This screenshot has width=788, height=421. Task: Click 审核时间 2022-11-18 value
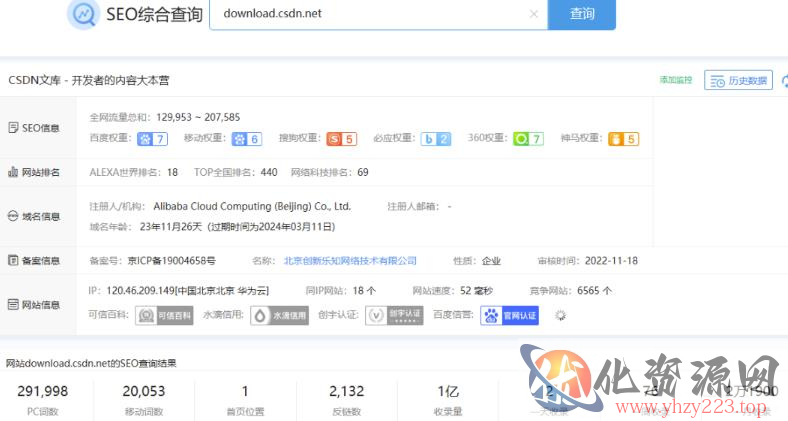(611, 261)
